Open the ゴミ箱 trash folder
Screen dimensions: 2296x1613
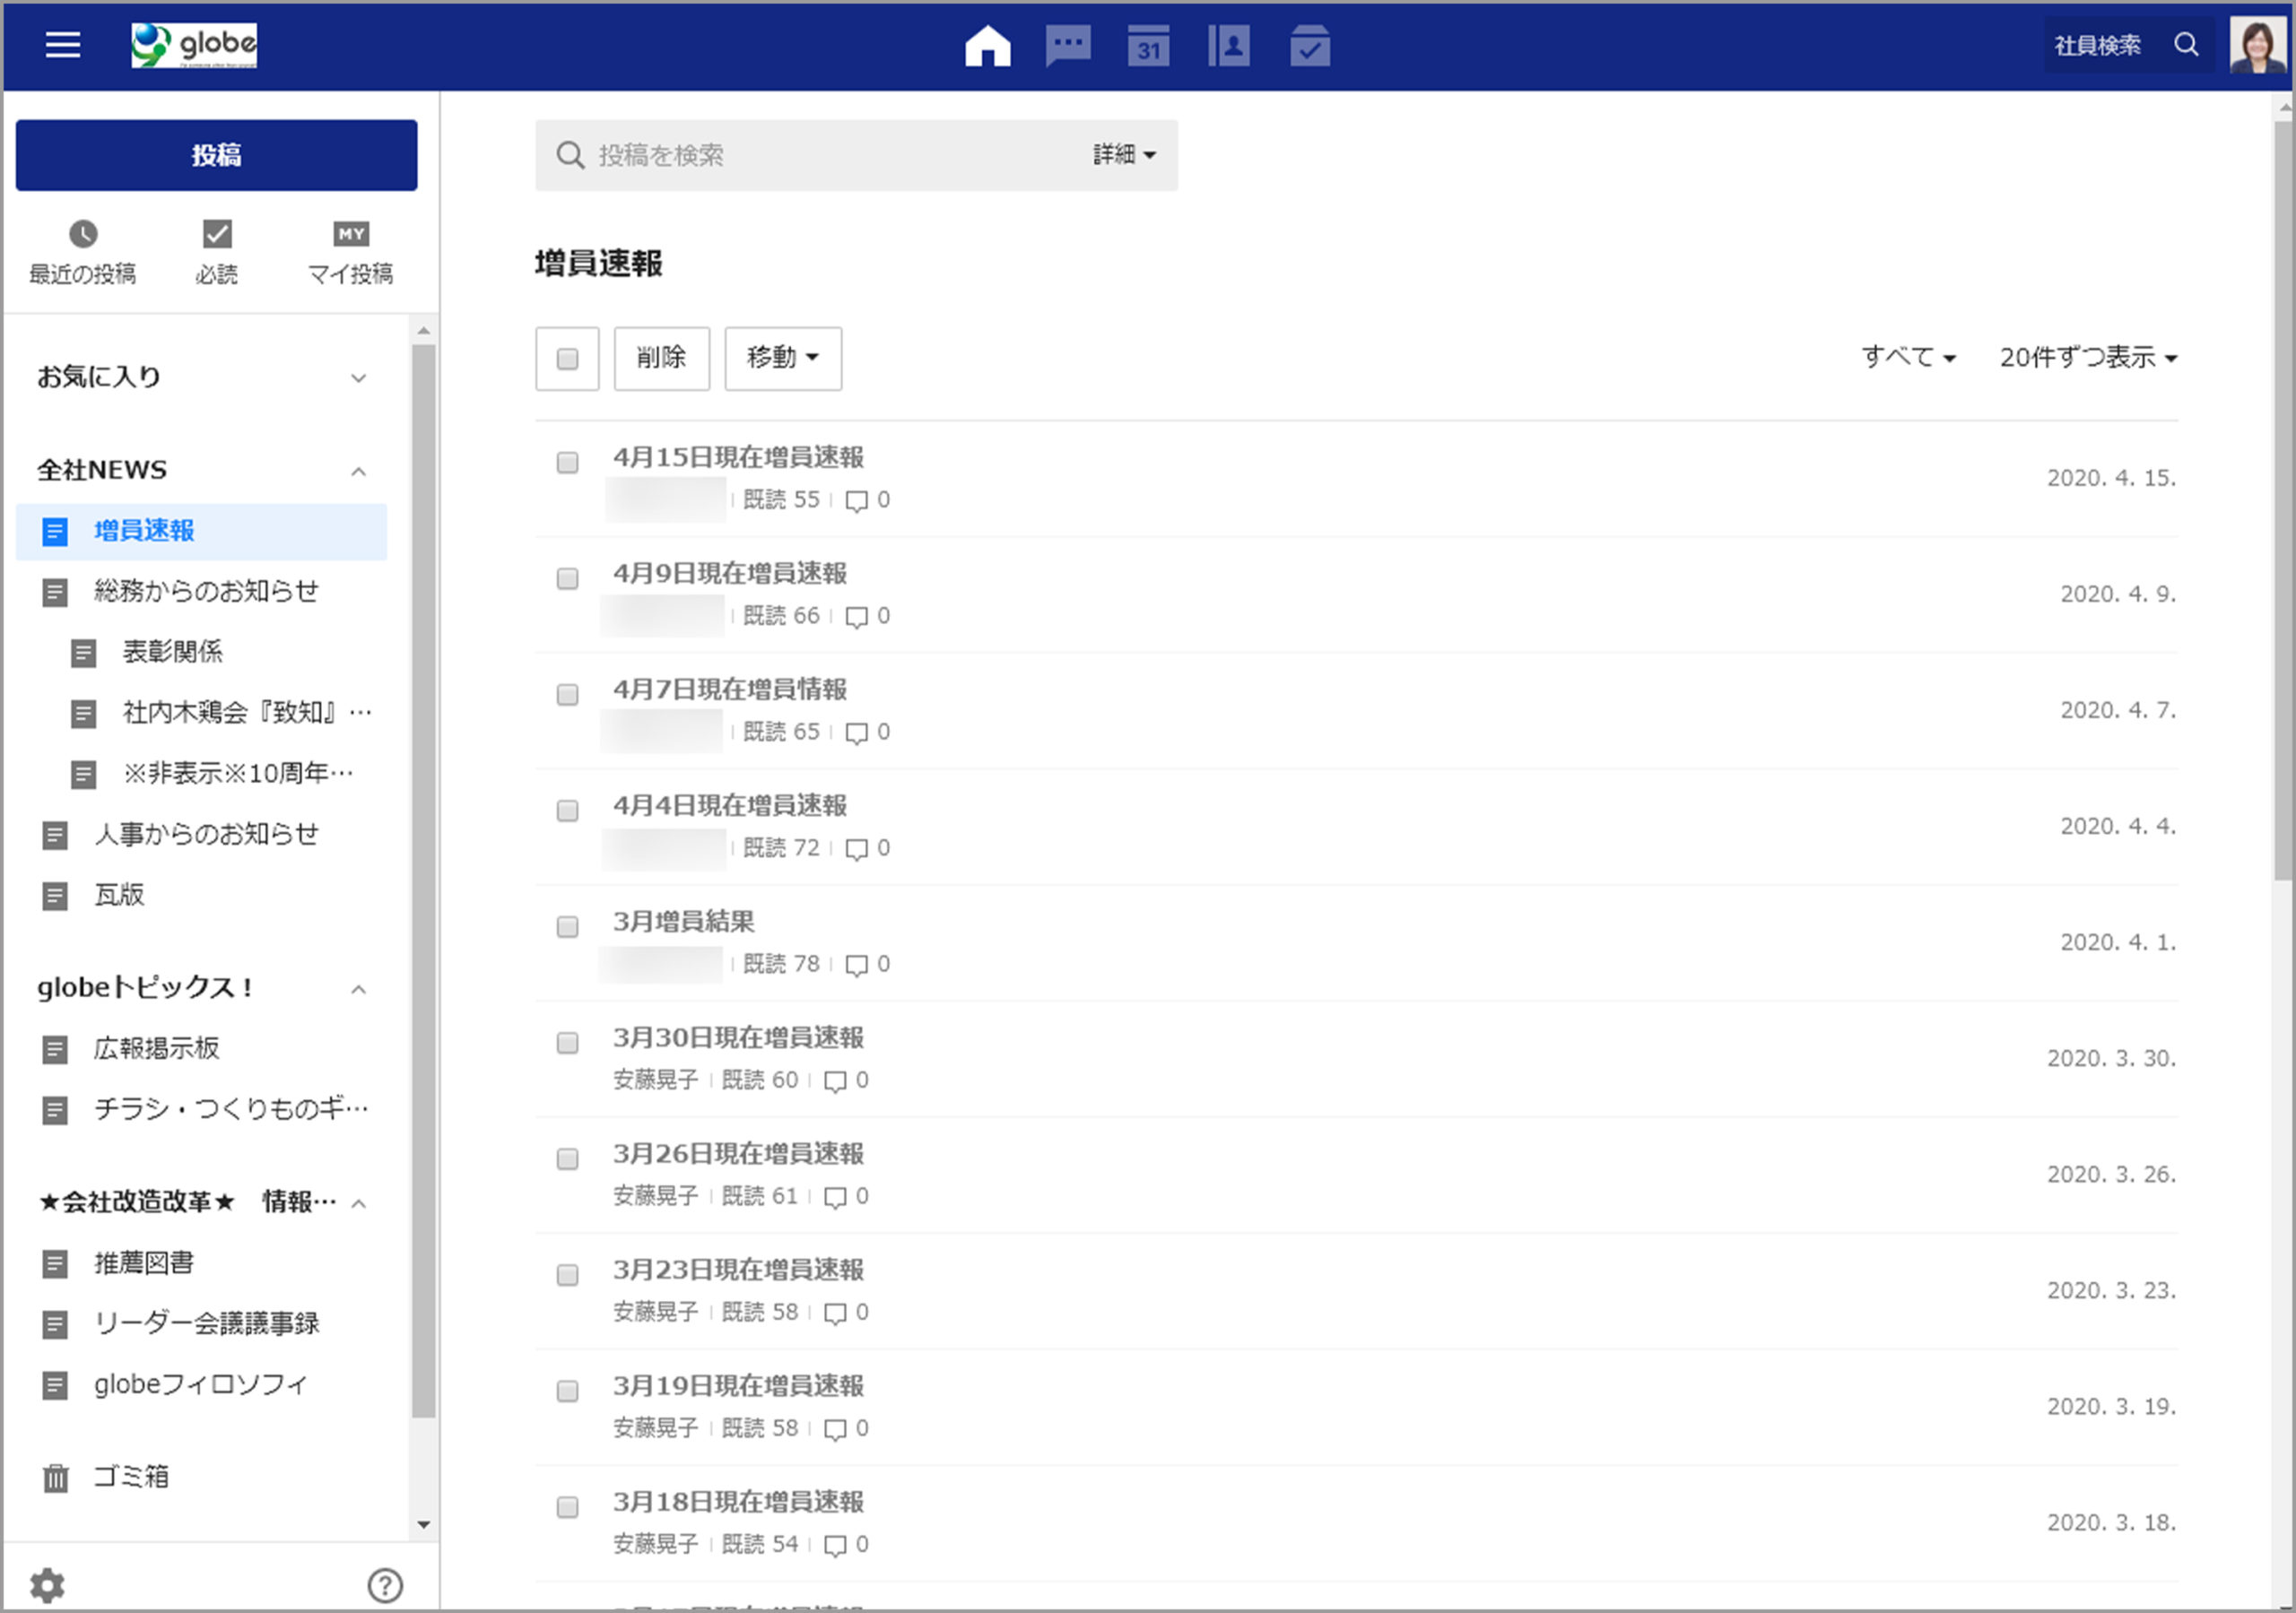pos(130,1476)
